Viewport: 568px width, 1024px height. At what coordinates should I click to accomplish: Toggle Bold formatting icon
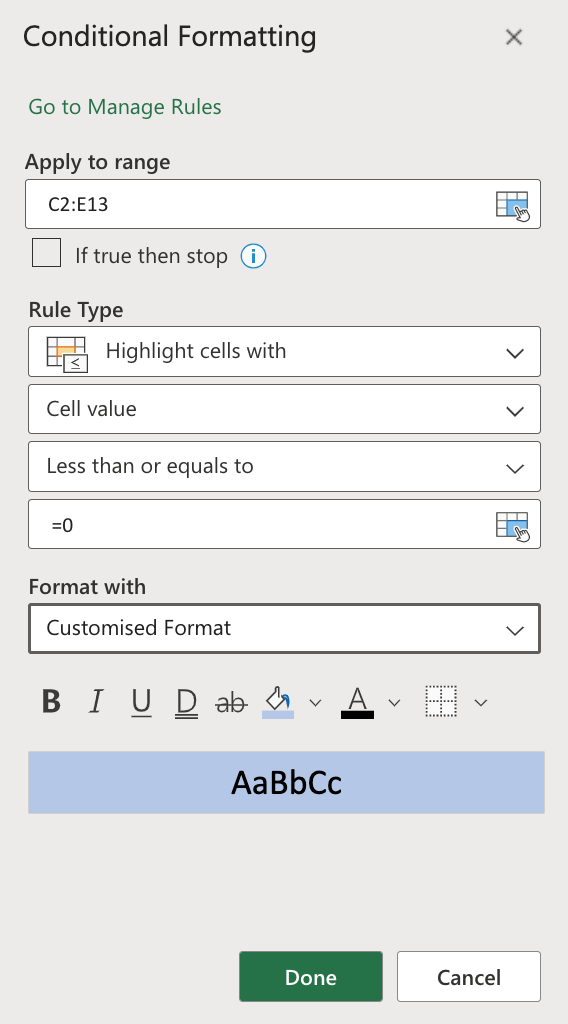(51, 702)
